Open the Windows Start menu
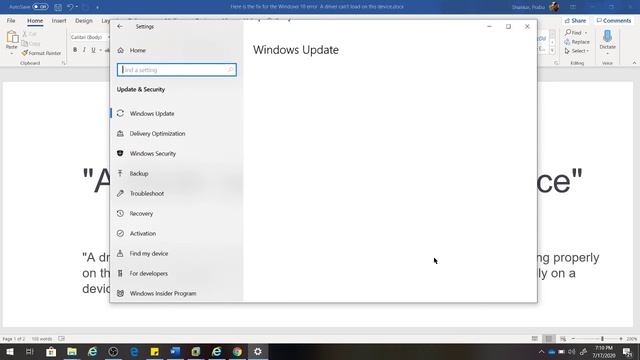 click(10, 351)
